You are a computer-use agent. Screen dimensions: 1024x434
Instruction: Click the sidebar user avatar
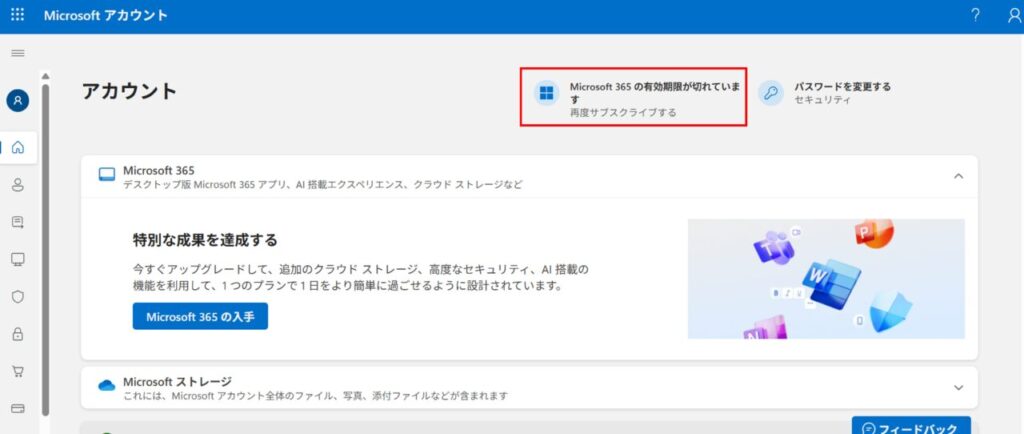tap(18, 101)
